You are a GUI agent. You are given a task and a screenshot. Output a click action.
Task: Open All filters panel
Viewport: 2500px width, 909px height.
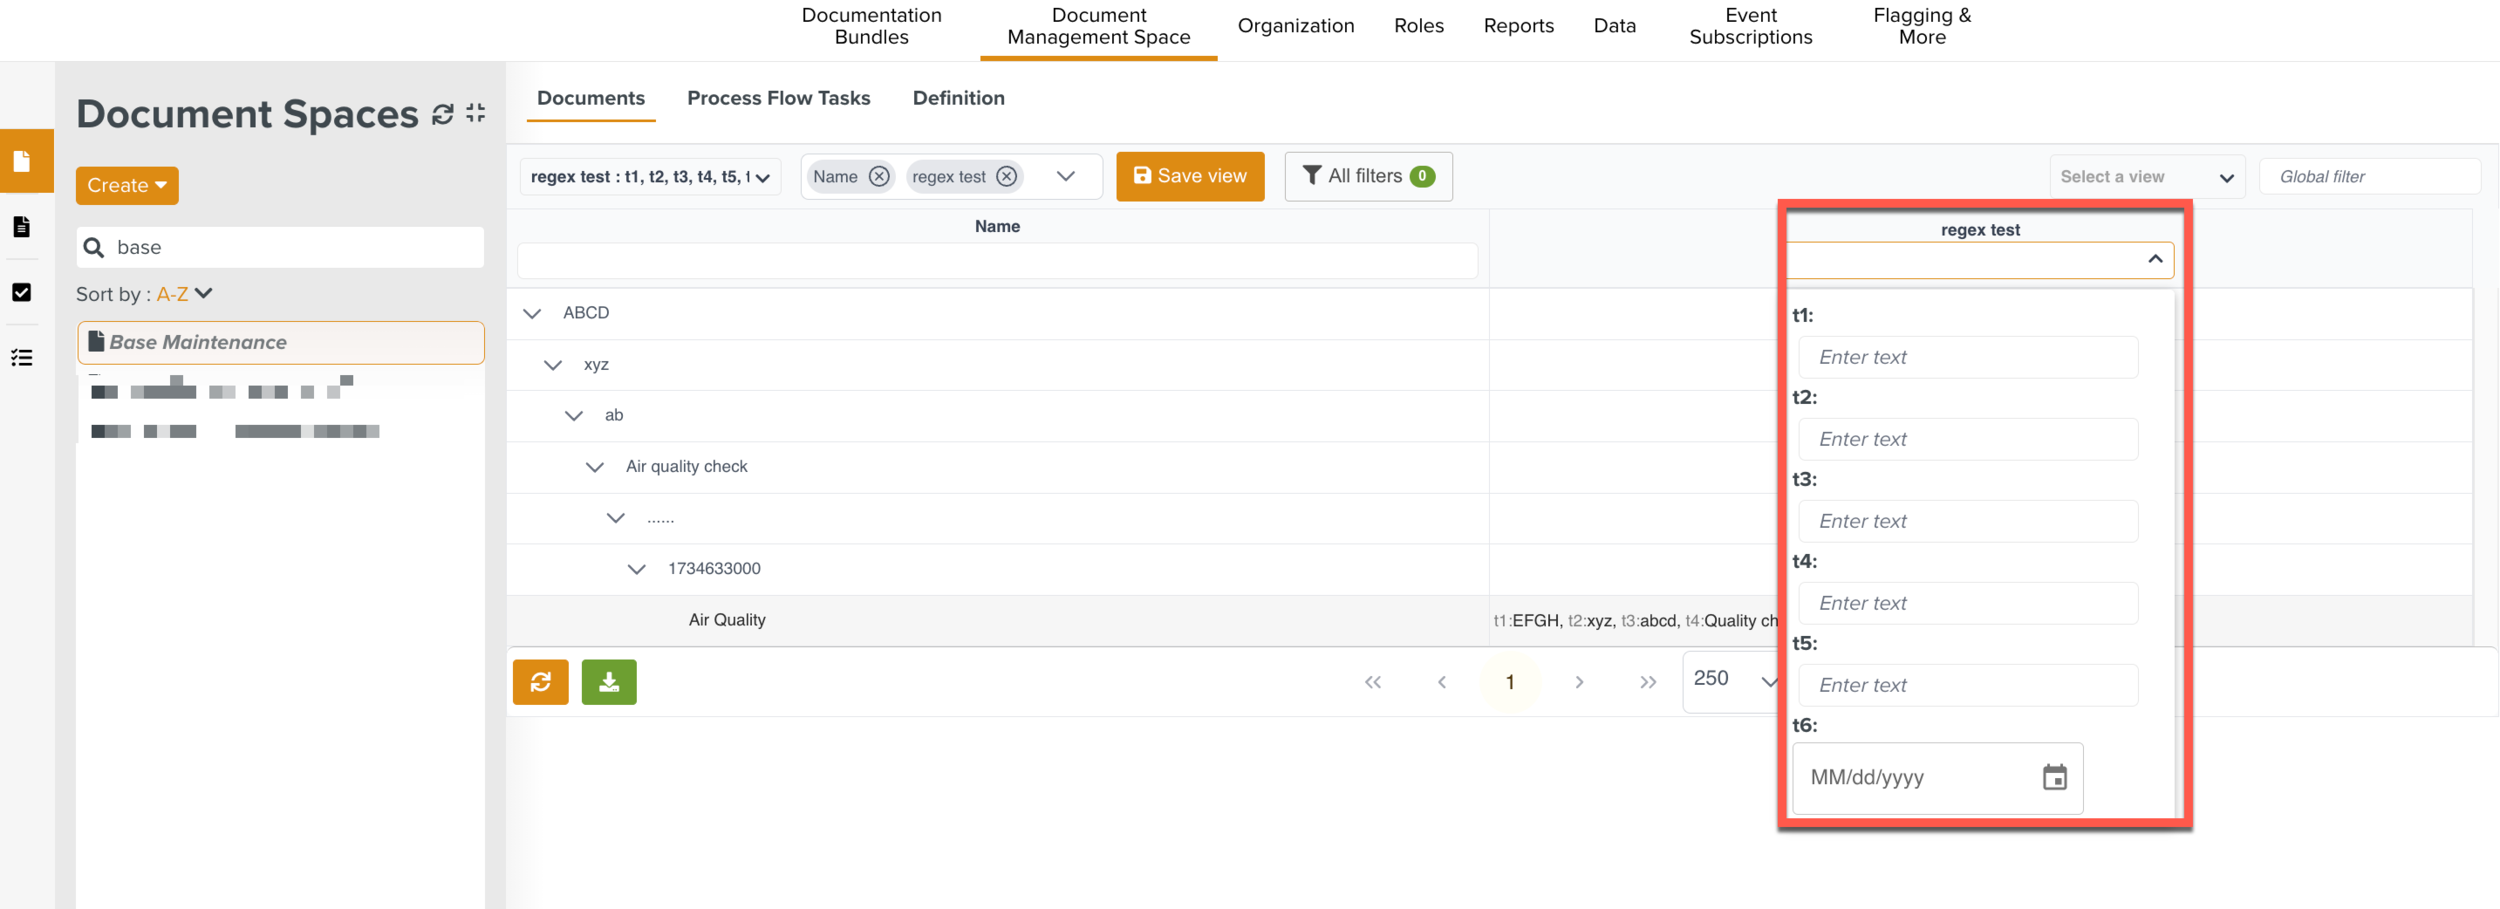tap(1368, 177)
